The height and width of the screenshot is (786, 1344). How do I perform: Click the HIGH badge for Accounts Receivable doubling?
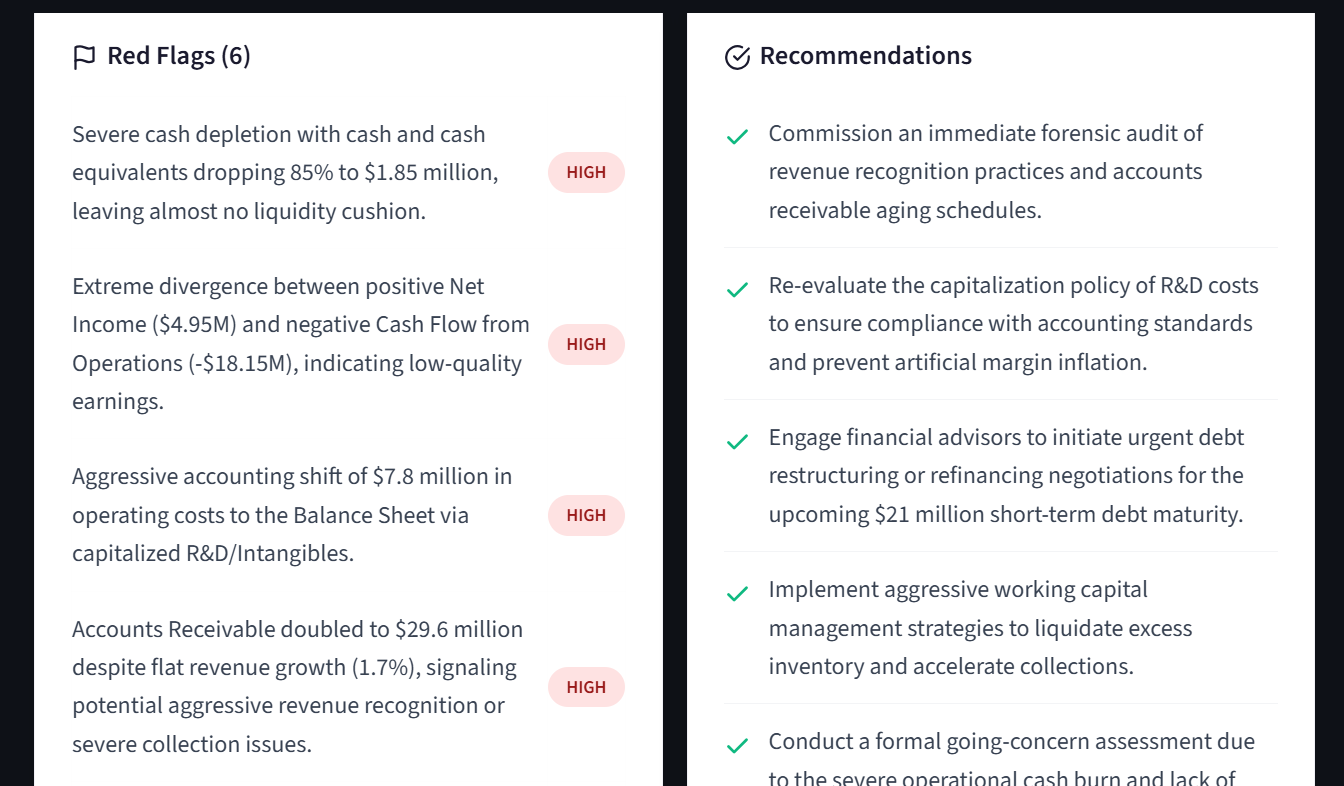(586, 687)
